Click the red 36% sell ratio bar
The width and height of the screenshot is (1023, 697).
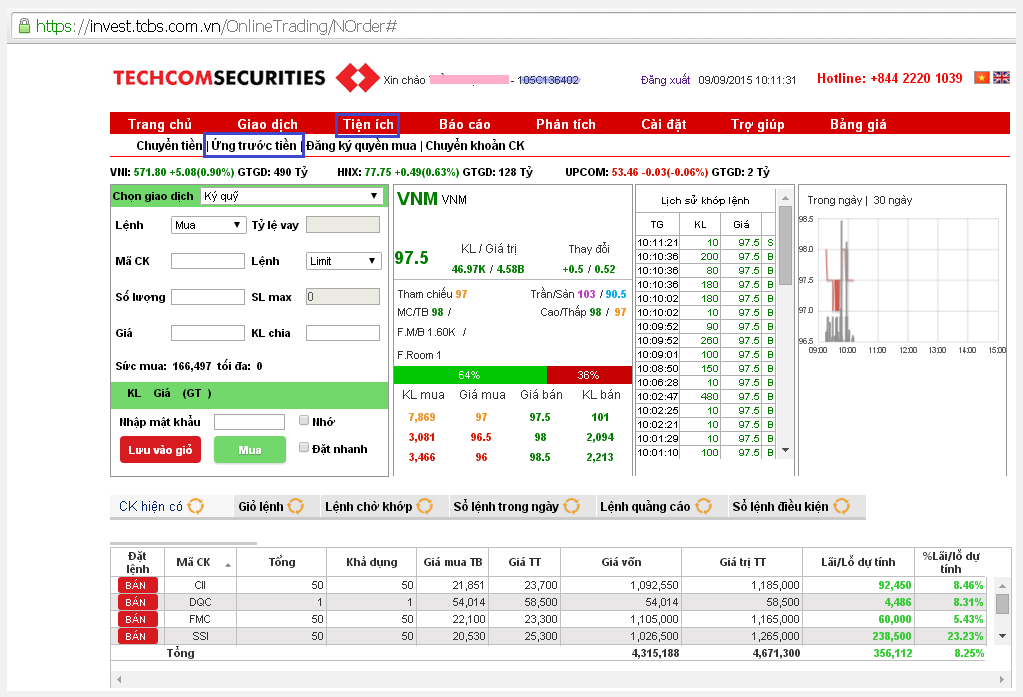tap(589, 375)
